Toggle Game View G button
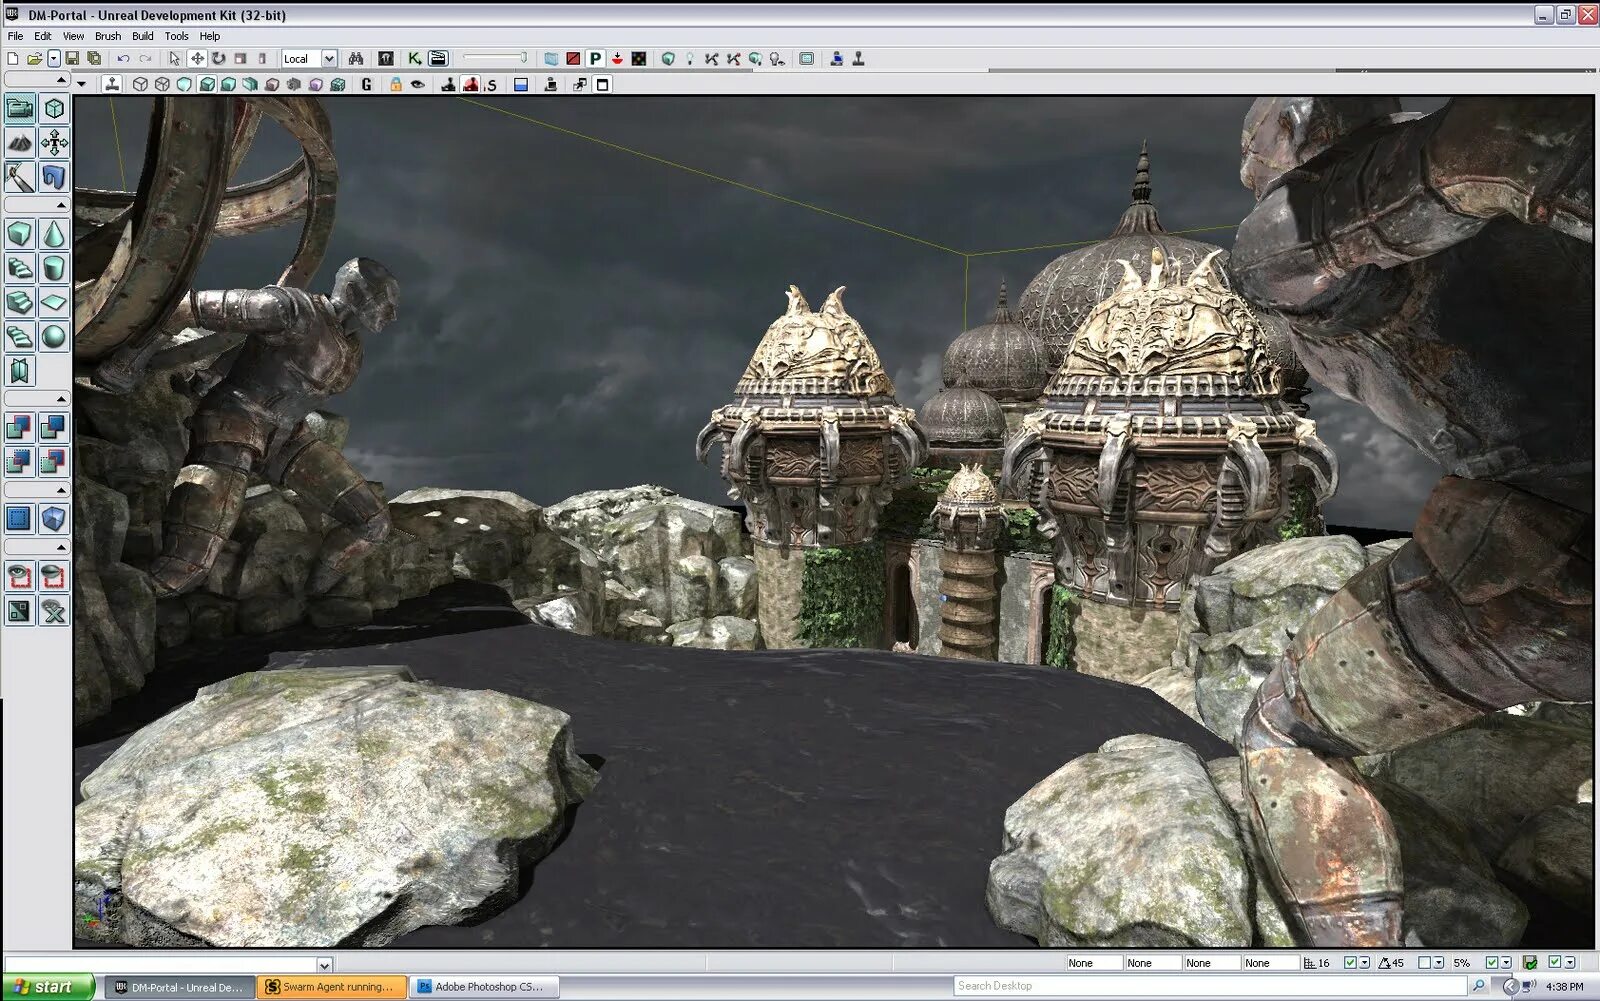 pyautogui.click(x=367, y=85)
